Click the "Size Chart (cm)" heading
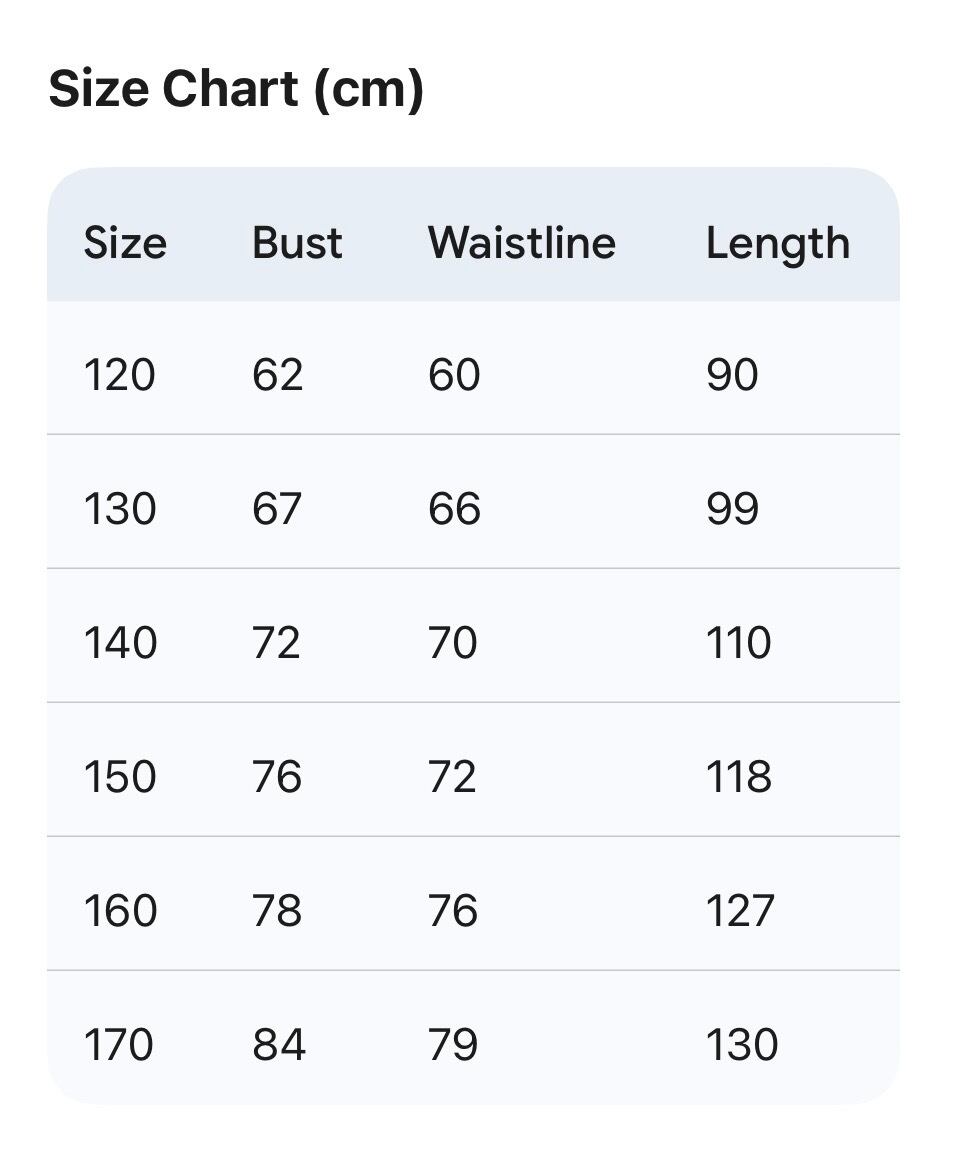Image resolution: width=959 pixels, height=1157 pixels. (x=236, y=90)
